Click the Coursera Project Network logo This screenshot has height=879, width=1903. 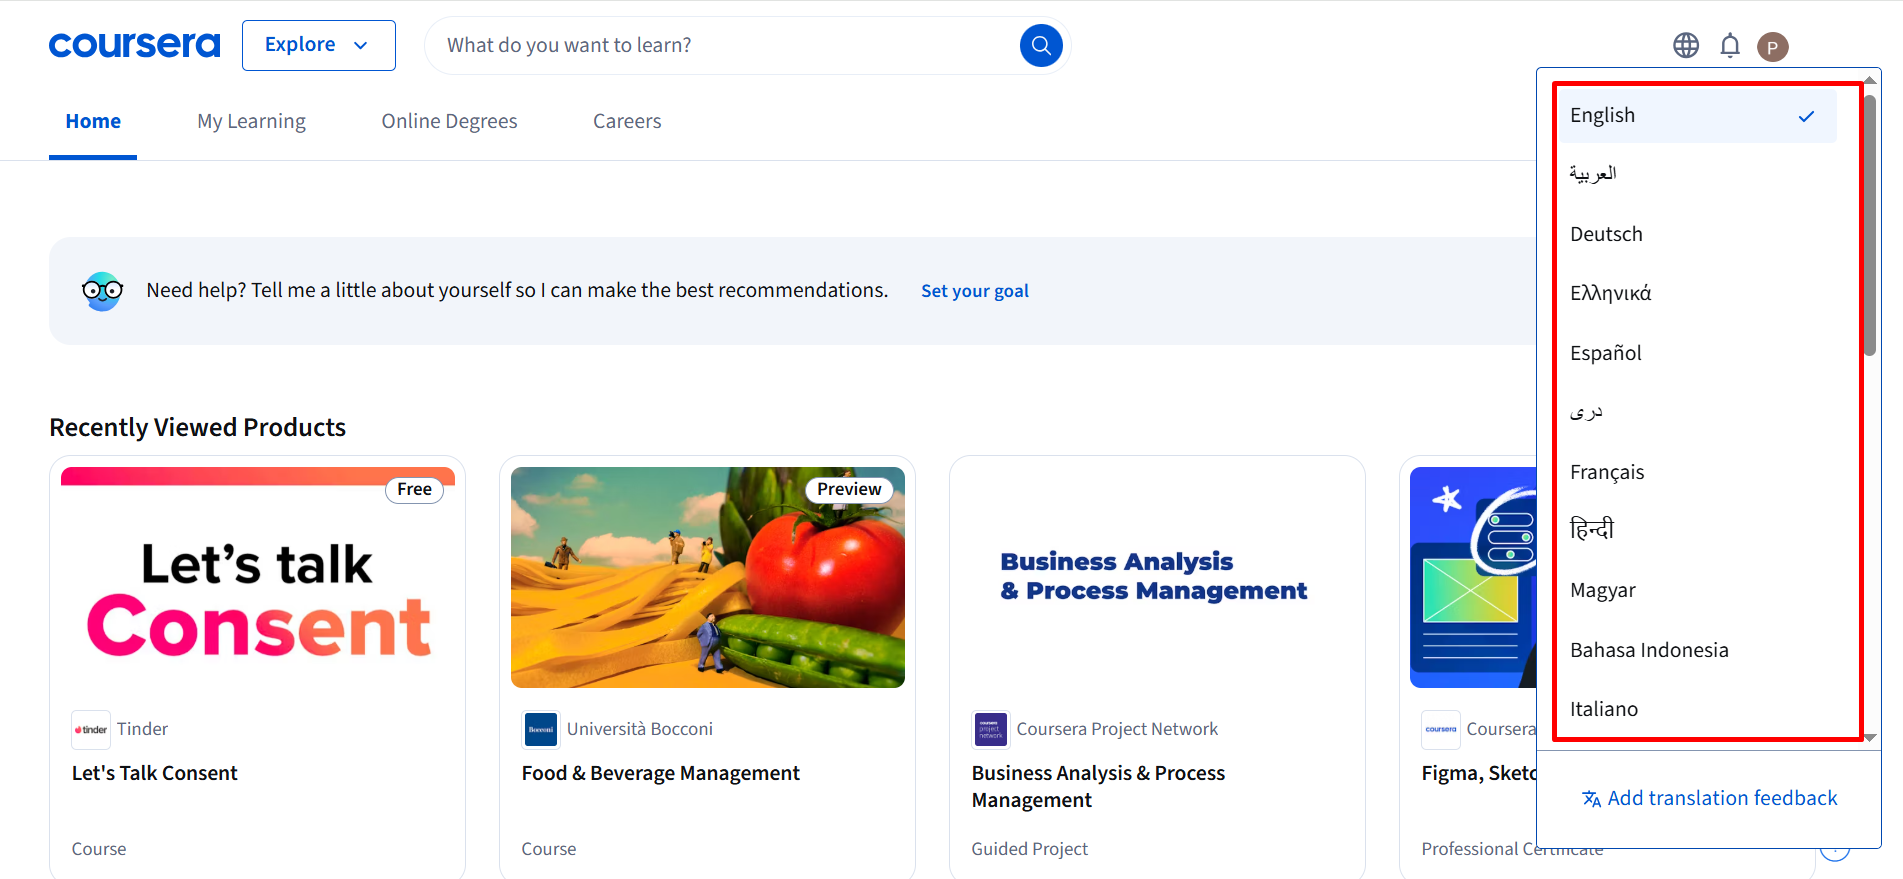[x=991, y=729]
